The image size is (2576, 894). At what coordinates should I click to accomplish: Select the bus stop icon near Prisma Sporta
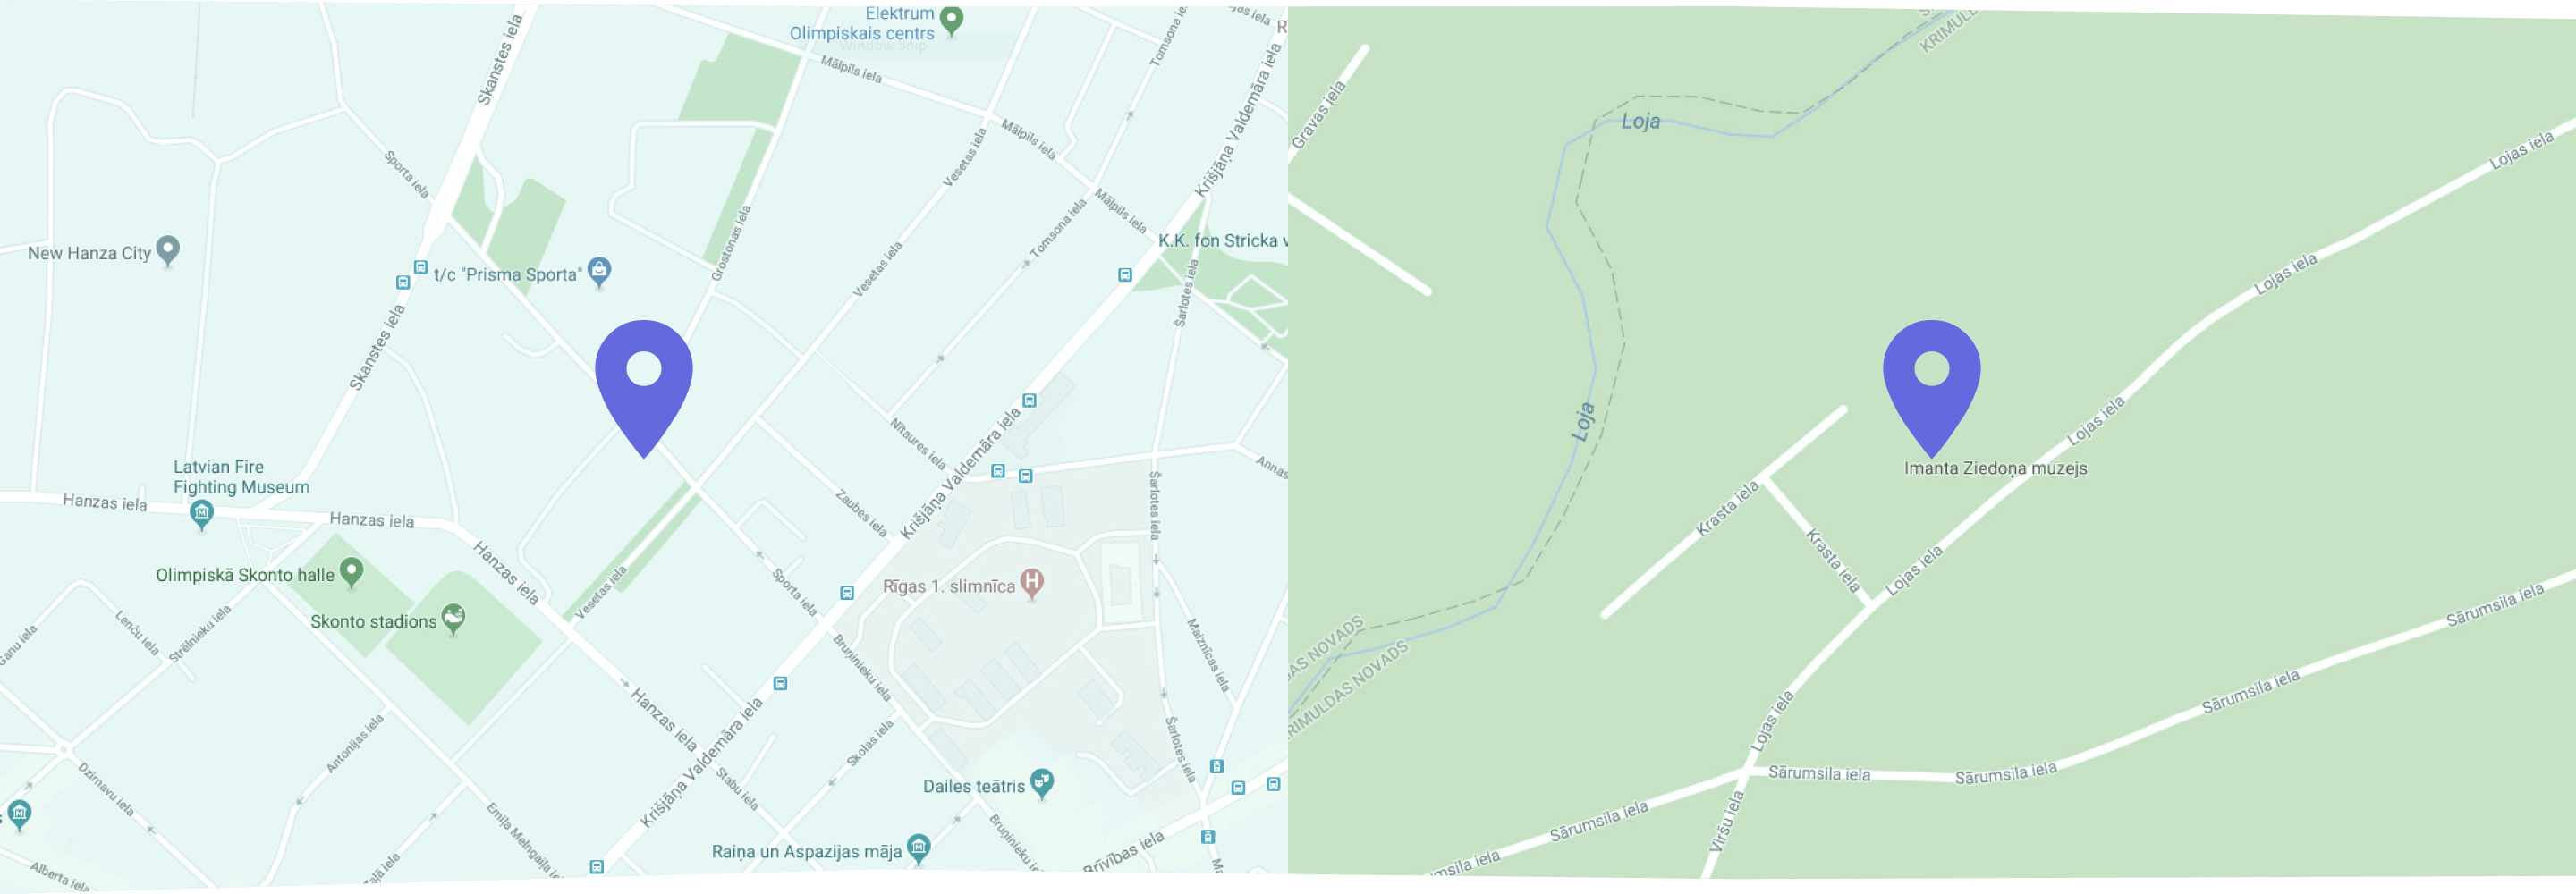click(421, 267)
